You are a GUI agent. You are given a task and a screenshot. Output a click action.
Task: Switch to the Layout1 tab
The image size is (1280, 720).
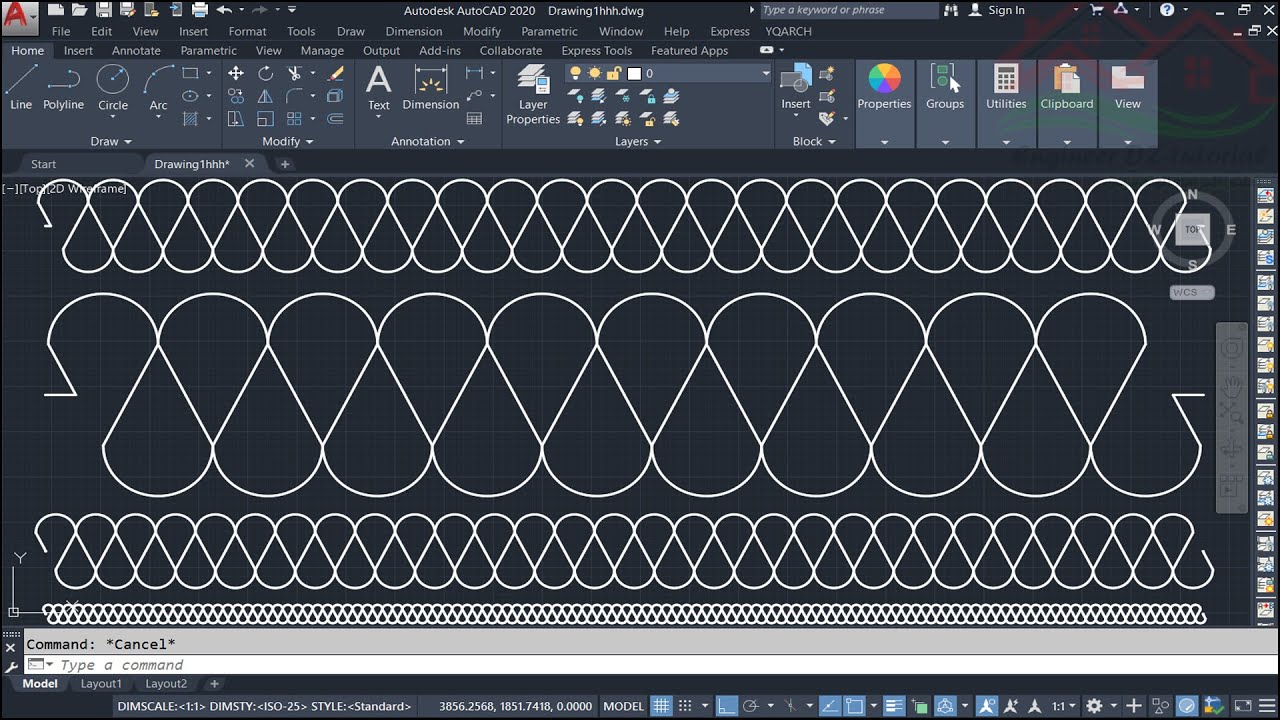click(x=101, y=684)
